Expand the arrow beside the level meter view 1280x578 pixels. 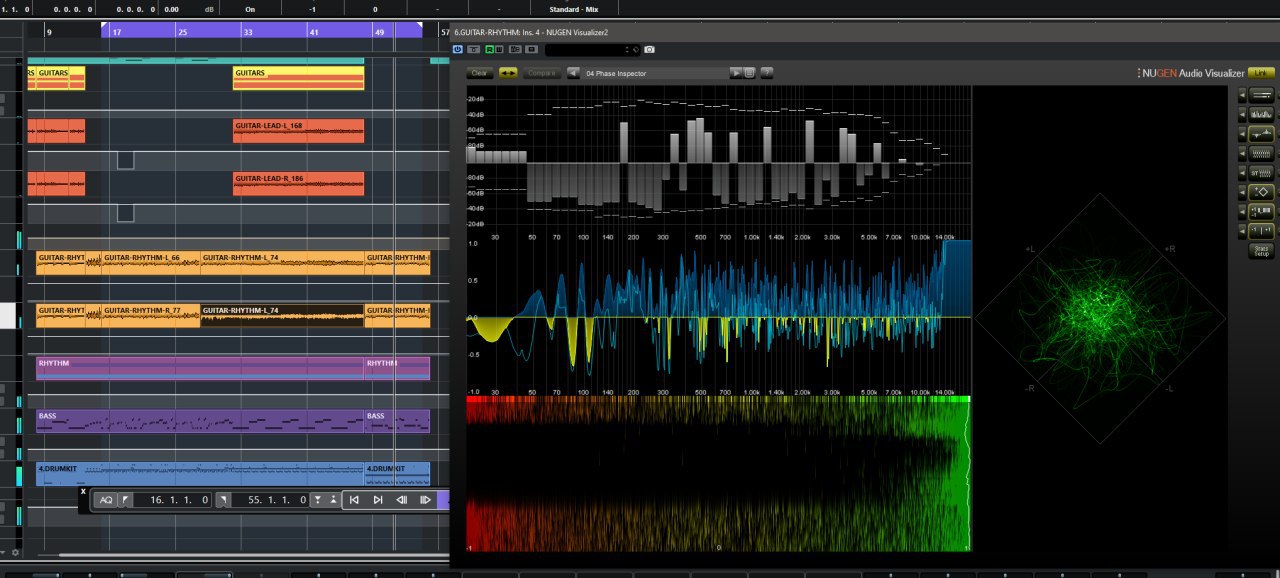point(1242,95)
